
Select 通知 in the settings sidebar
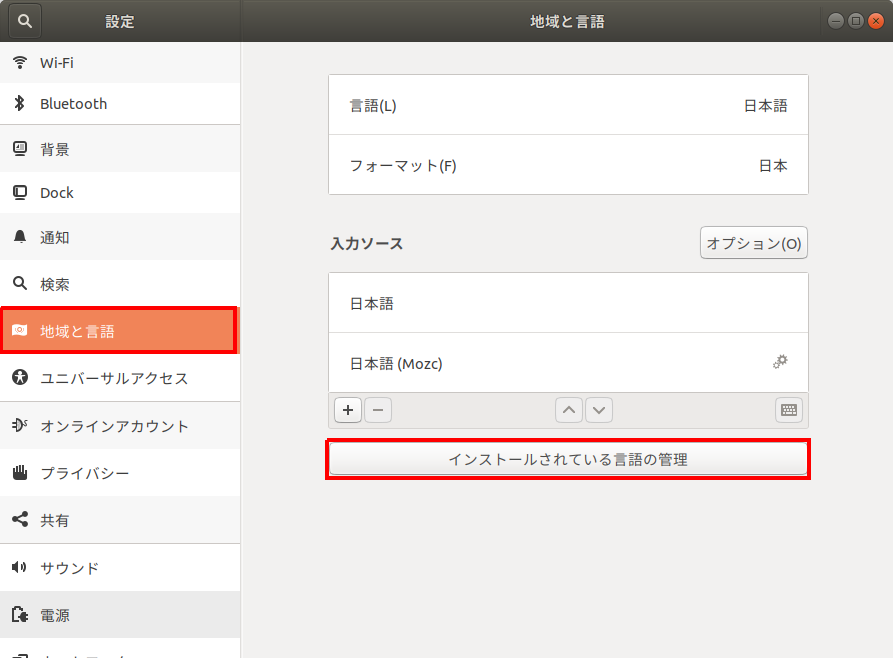(x=120, y=238)
